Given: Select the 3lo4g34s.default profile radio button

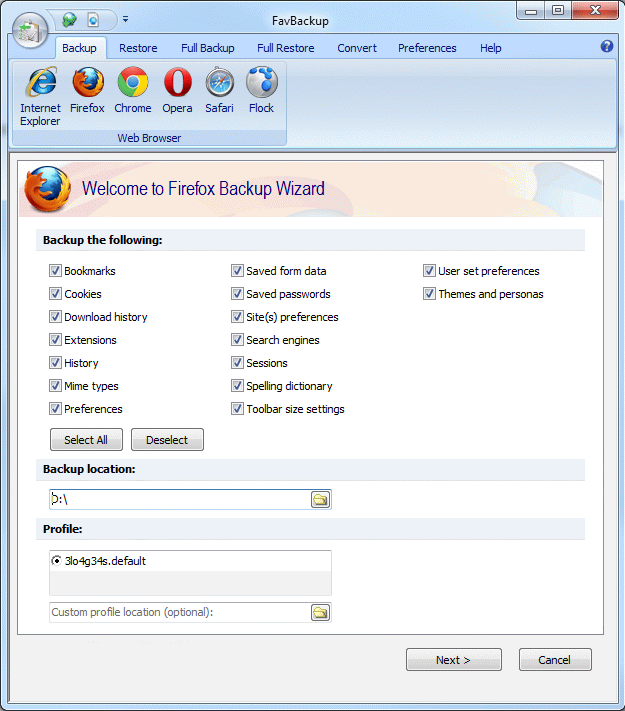Looking at the screenshot, I should click(56, 561).
